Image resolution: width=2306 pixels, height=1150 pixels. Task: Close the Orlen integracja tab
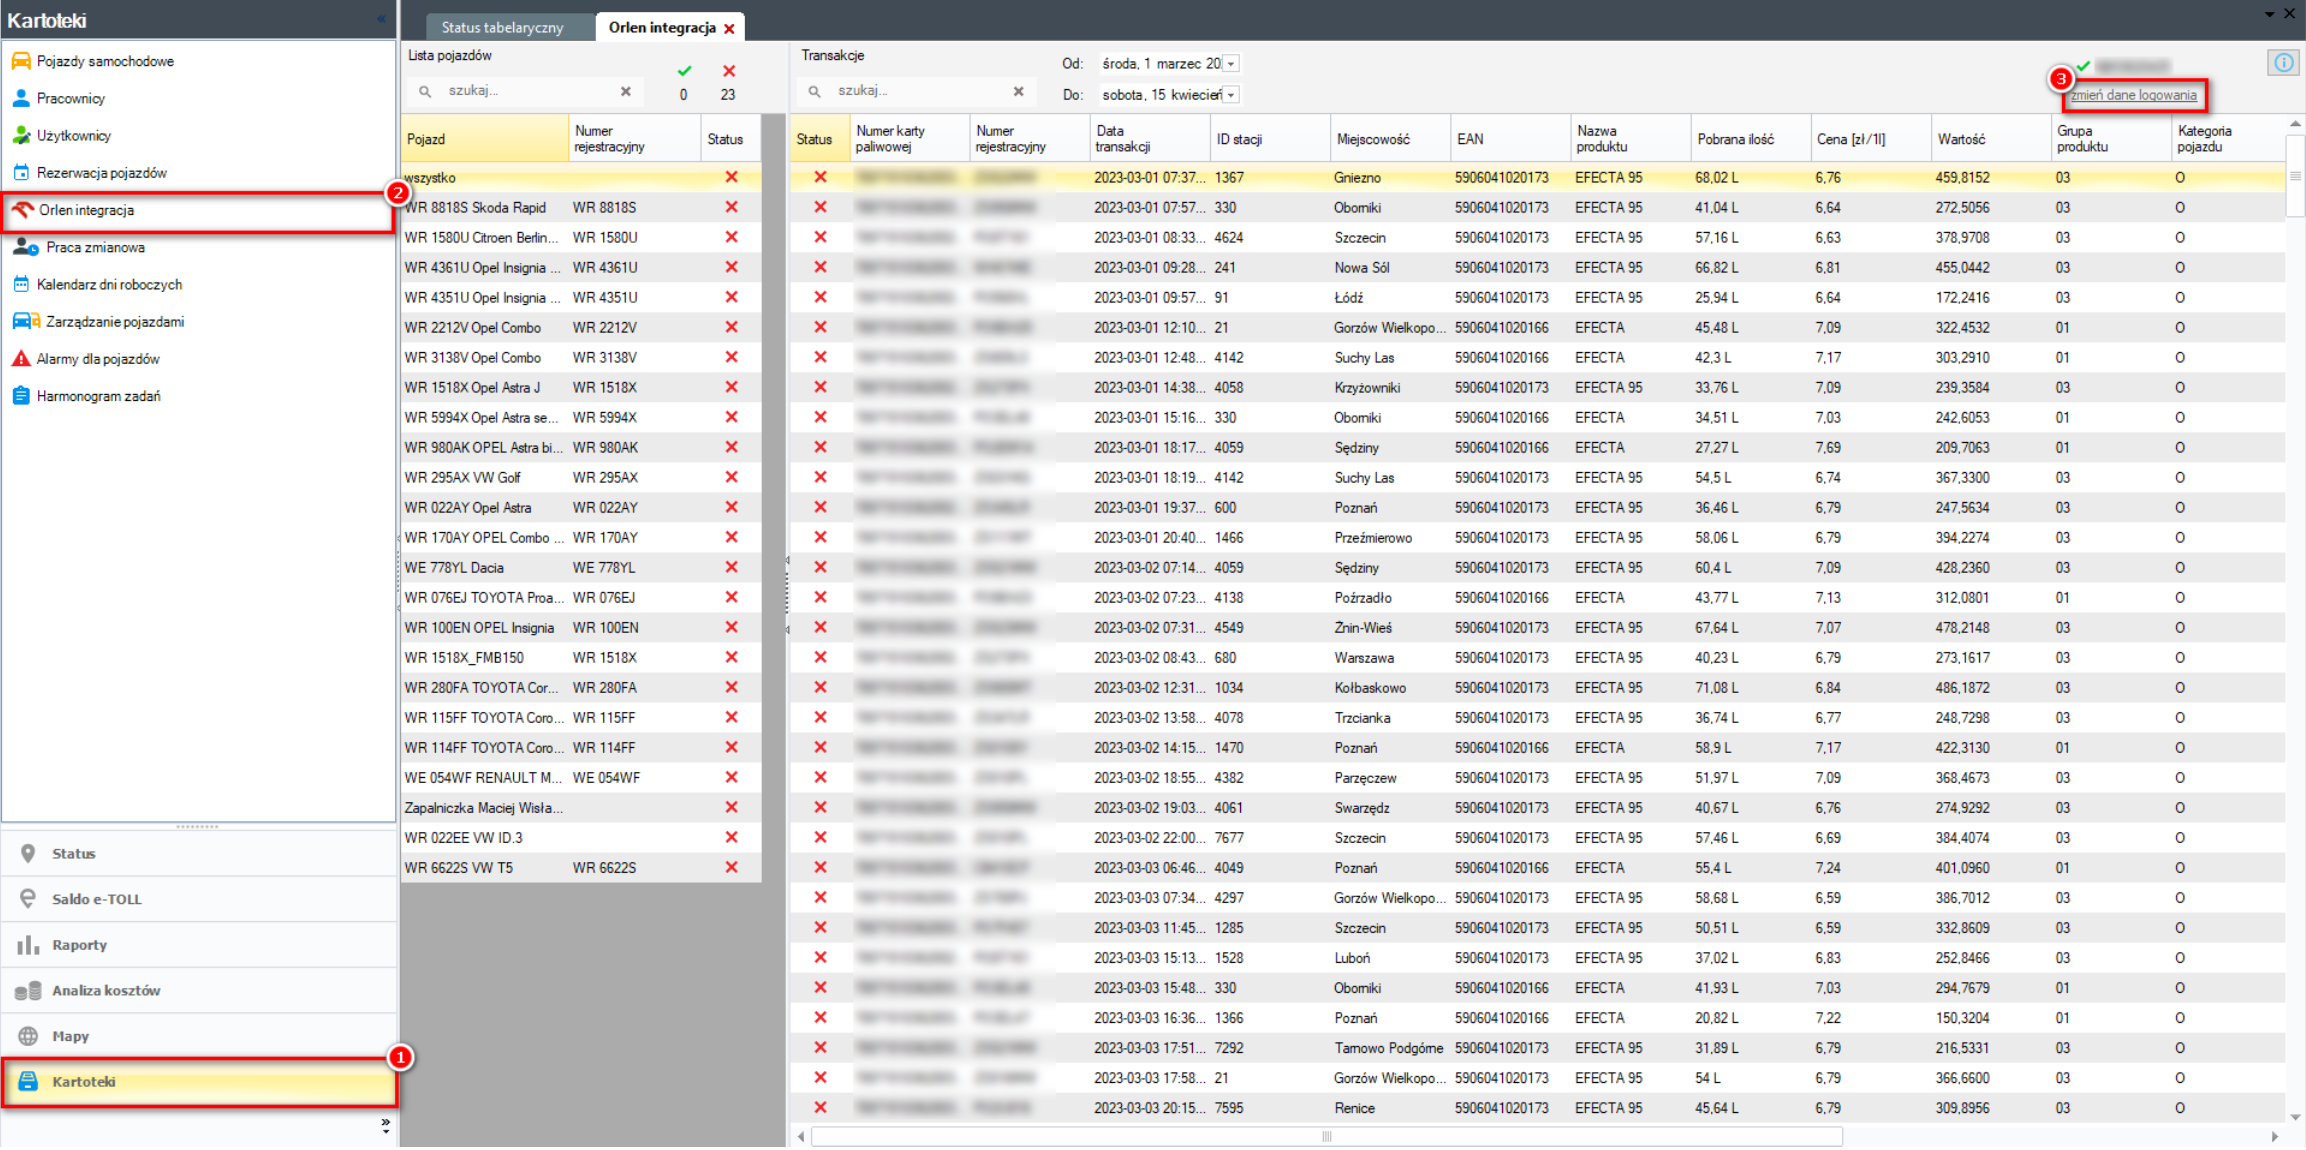click(730, 28)
